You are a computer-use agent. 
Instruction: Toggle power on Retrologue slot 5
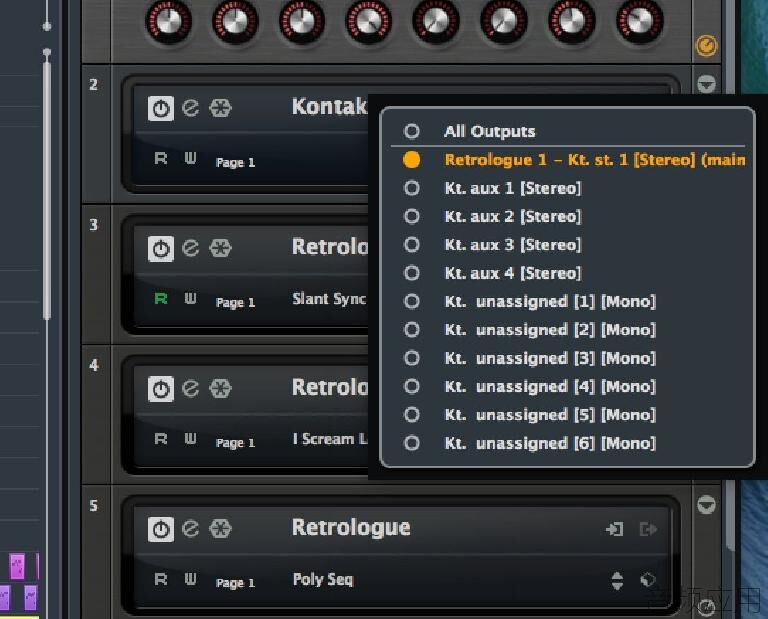(161, 529)
